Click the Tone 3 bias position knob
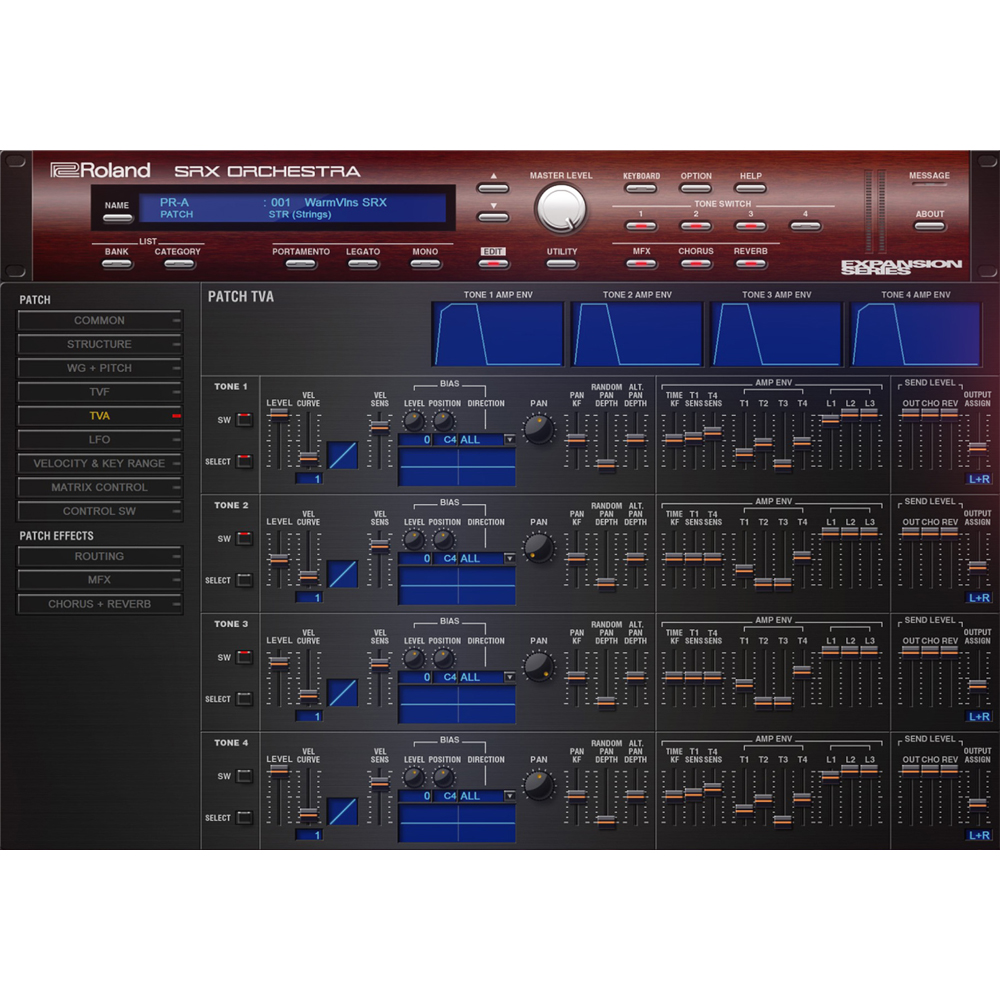This screenshot has width=1000, height=1000. tap(443, 659)
